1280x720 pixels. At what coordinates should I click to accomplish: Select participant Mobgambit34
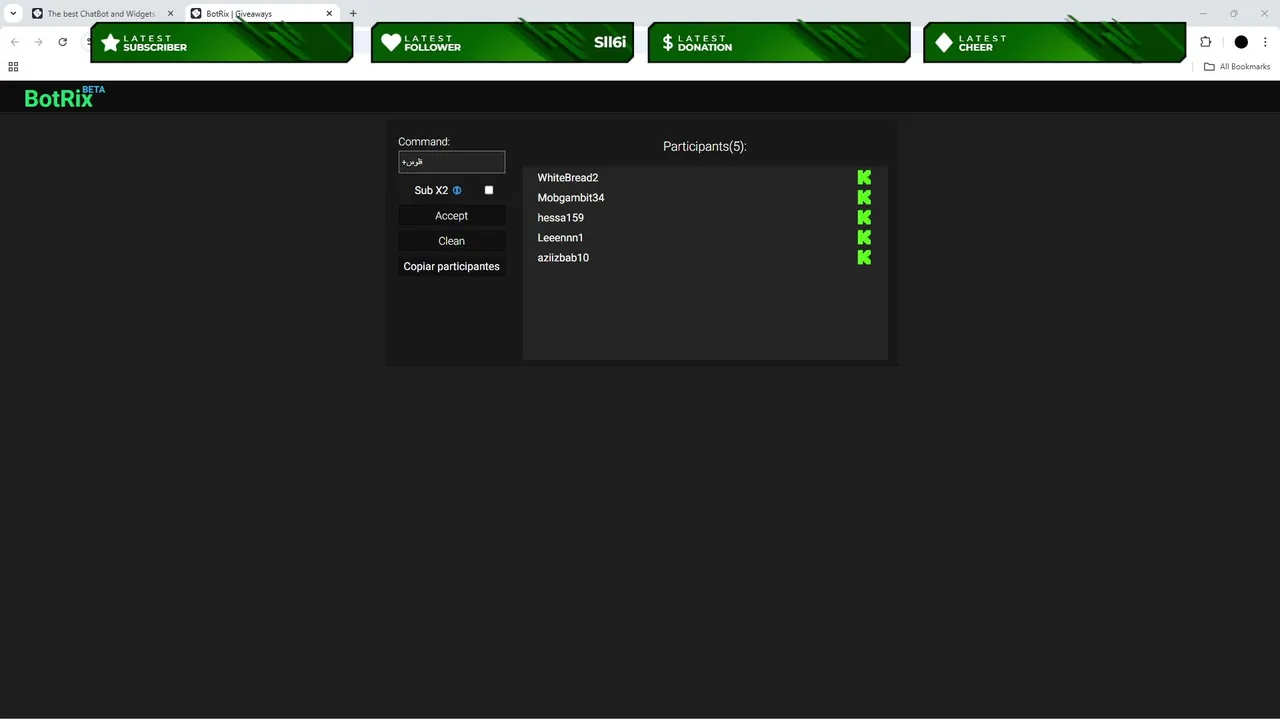tap(571, 198)
